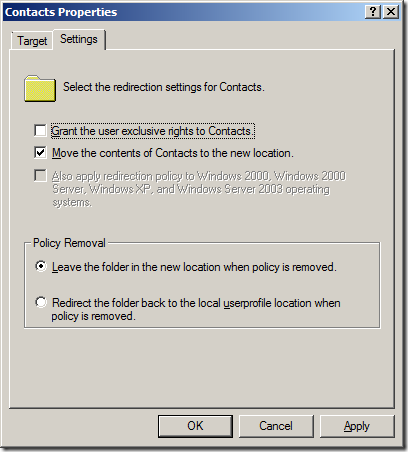408x452 pixels.
Task: Click the Cancel button
Action: [x=276, y=426]
